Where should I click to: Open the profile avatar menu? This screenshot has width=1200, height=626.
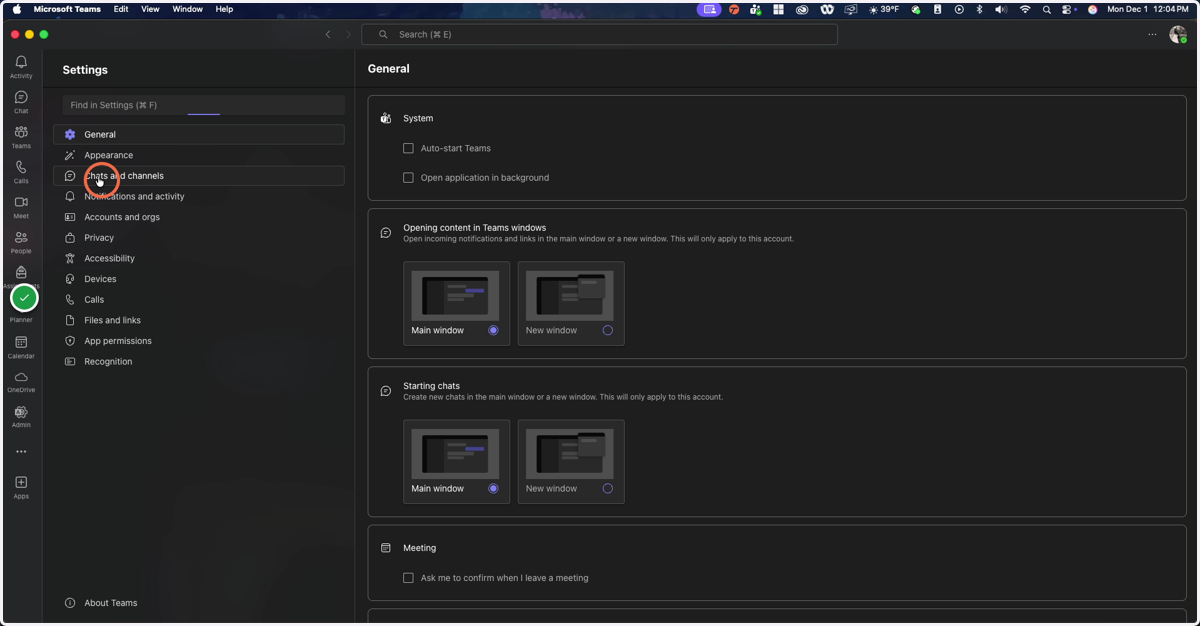1178,34
